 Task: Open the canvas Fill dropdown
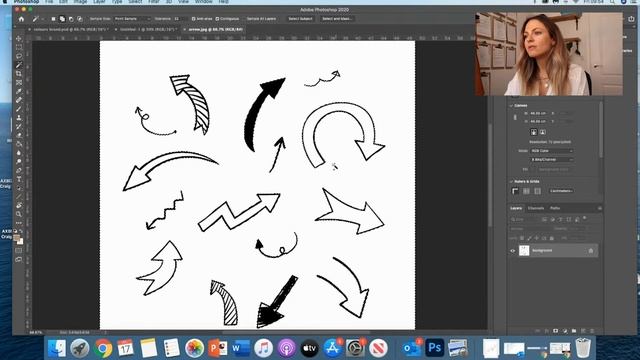554,169
